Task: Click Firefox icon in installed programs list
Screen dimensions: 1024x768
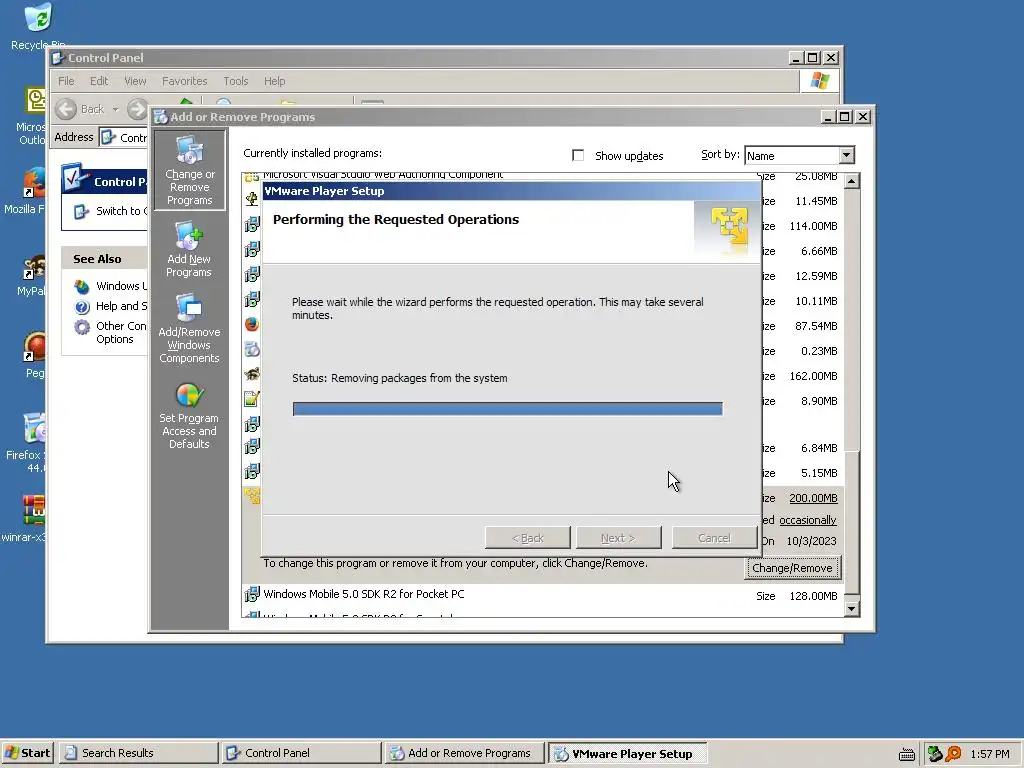Action: pyautogui.click(x=252, y=325)
